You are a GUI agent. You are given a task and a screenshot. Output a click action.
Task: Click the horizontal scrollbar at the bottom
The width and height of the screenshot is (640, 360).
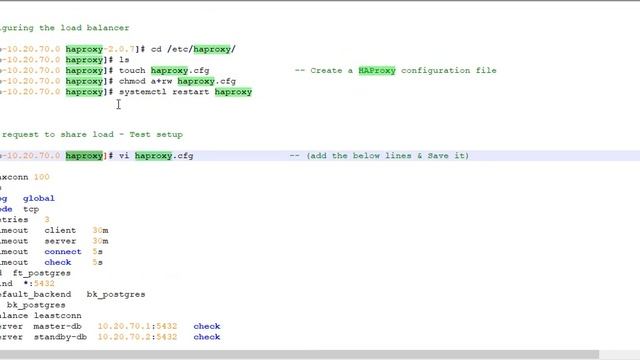300,354
